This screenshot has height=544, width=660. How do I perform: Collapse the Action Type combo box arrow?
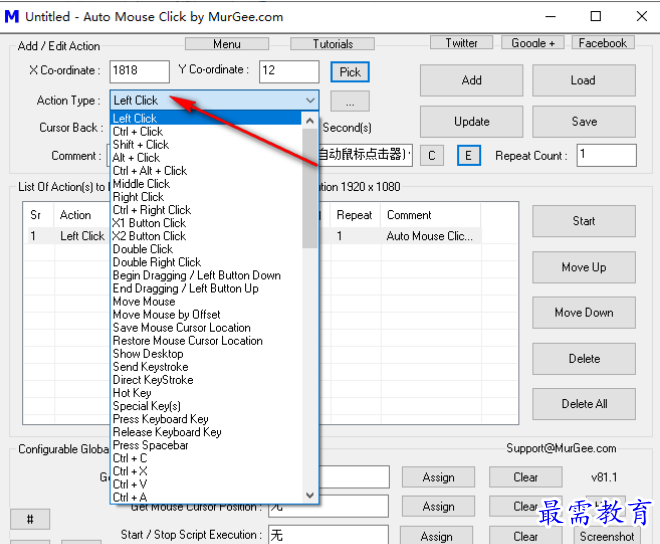pyautogui.click(x=310, y=100)
